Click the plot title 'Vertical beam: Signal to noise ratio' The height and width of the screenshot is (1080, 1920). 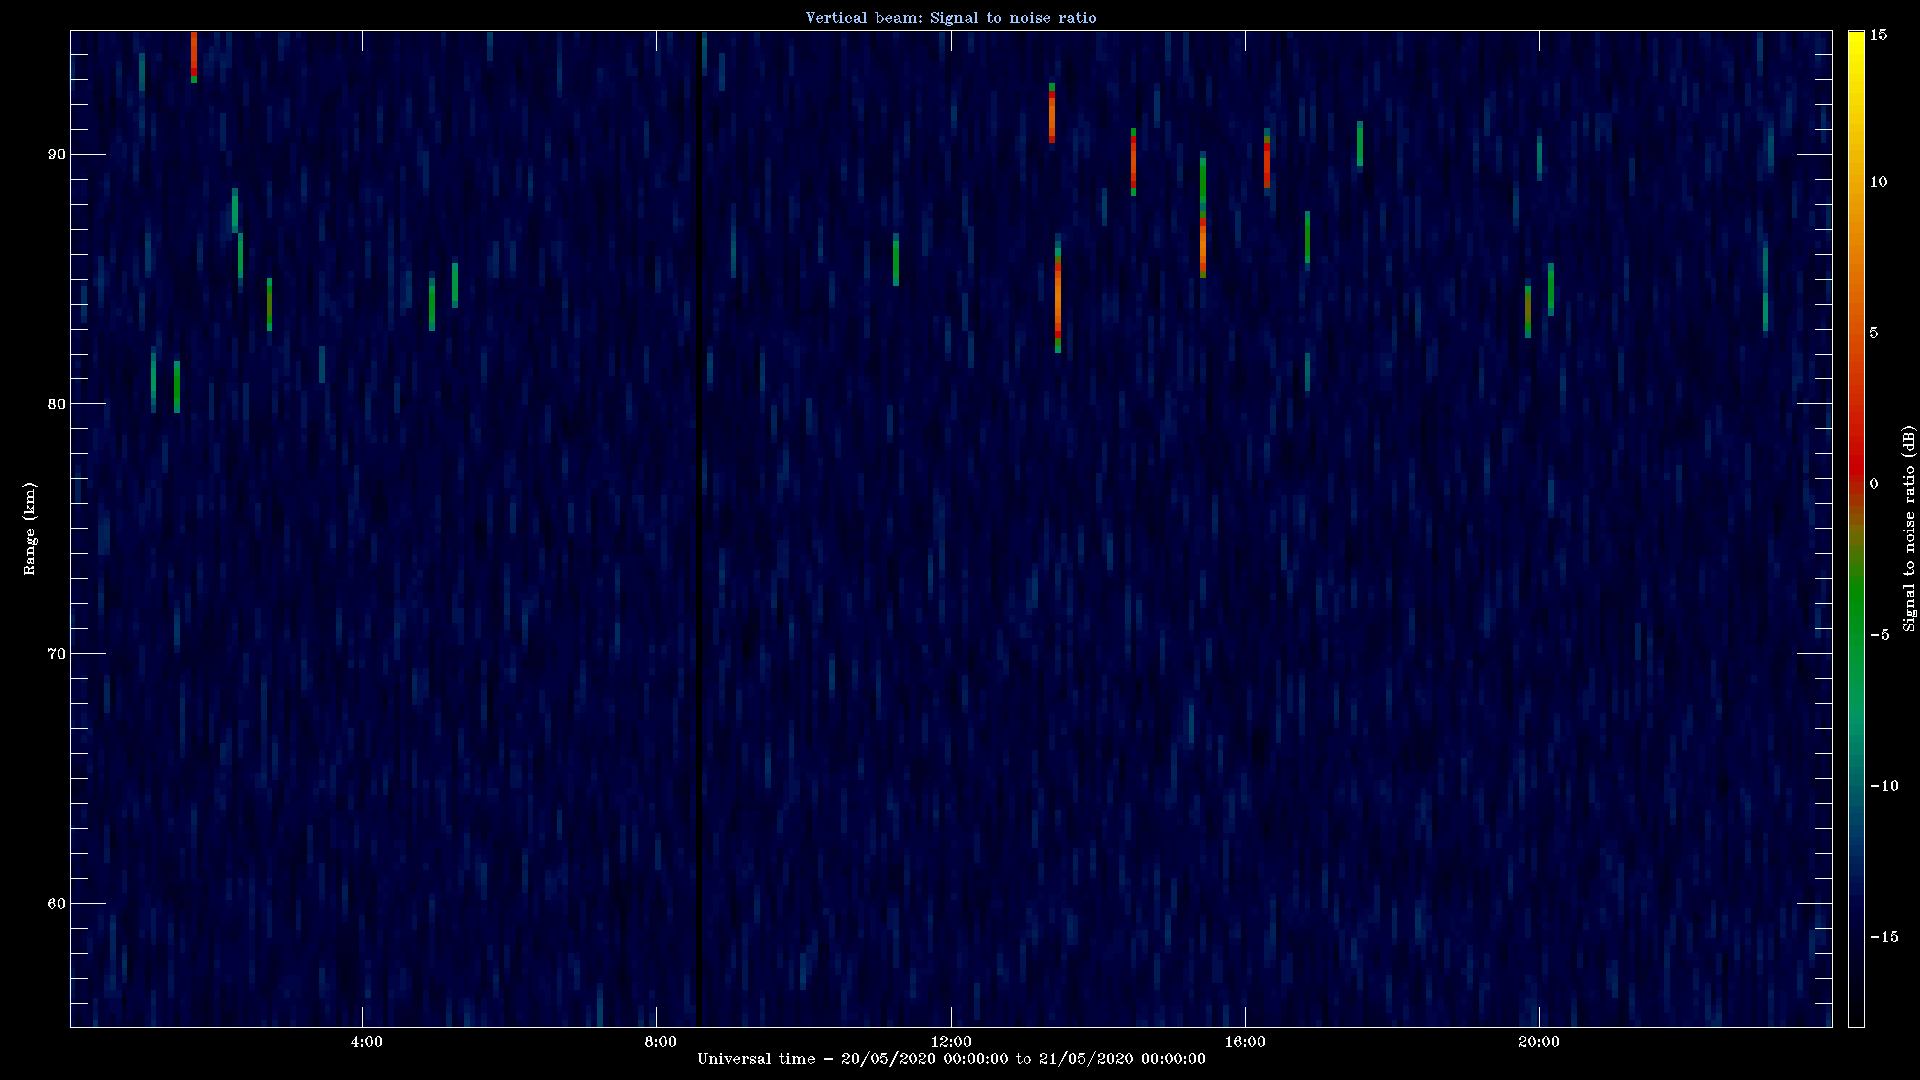point(951,18)
